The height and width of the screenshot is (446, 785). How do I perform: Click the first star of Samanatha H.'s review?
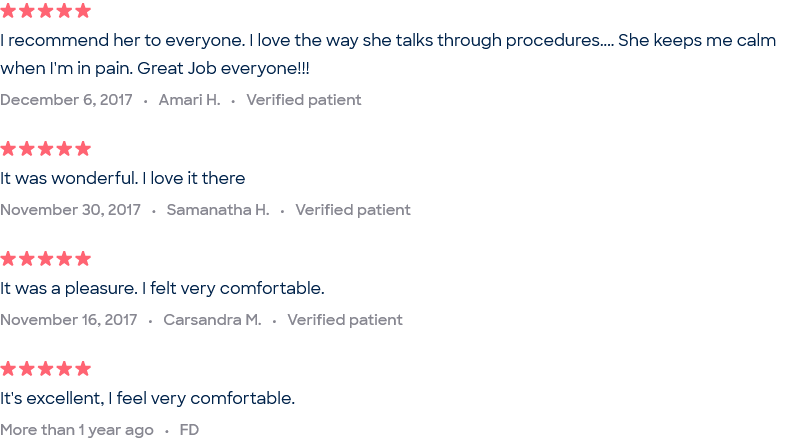(x=8, y=149)
